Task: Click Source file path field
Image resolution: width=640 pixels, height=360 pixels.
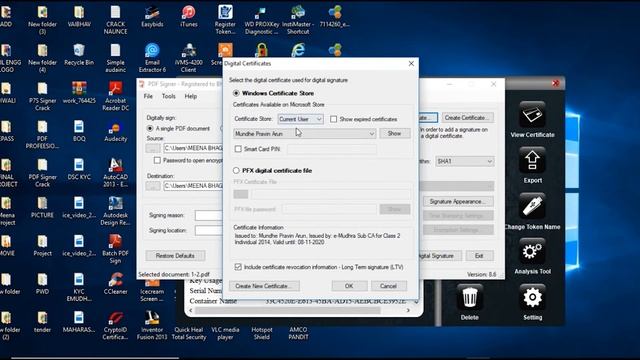Action: point(193,148)
